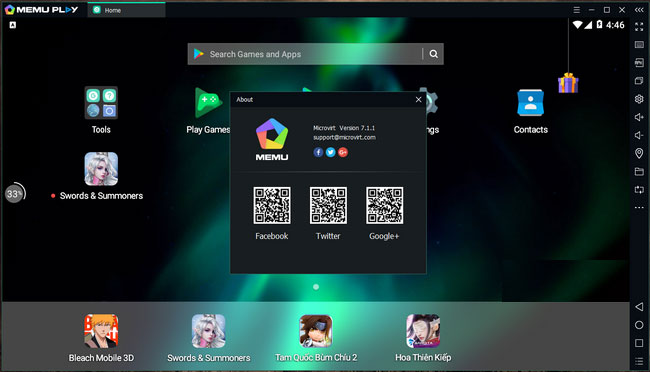Open the keyboard mapping tool
The height and width of the screenshot is (372, 650).
pos(639,45)
